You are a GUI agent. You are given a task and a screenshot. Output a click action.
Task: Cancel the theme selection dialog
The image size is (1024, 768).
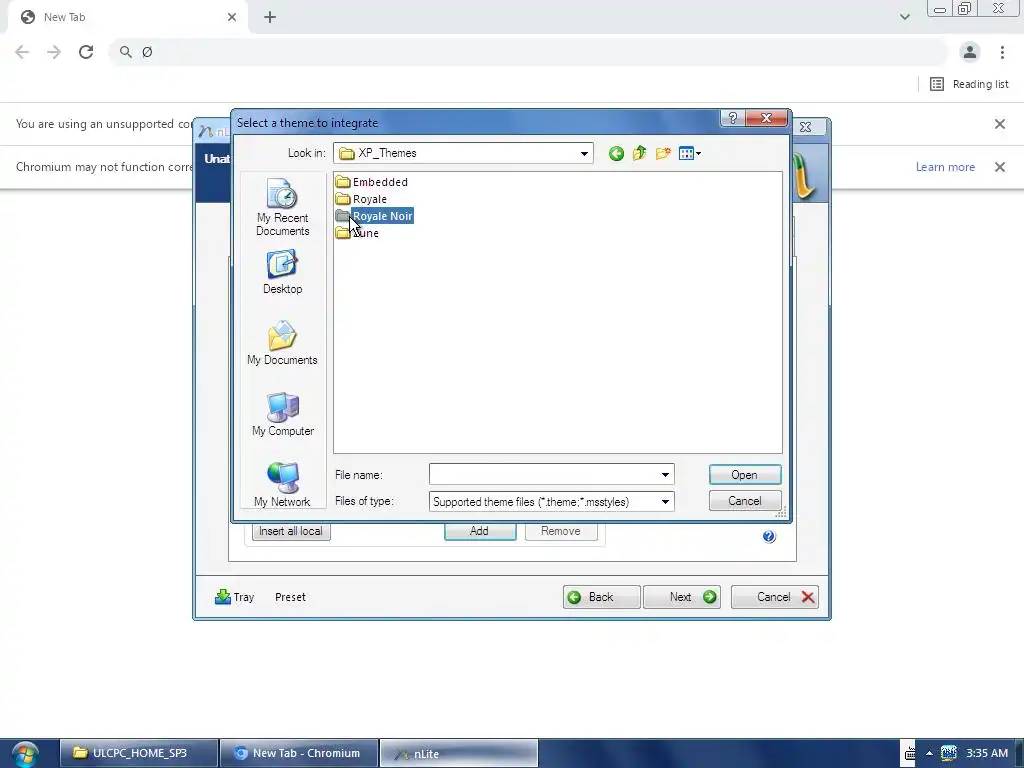pyautogui.click(x=744, y=501)
